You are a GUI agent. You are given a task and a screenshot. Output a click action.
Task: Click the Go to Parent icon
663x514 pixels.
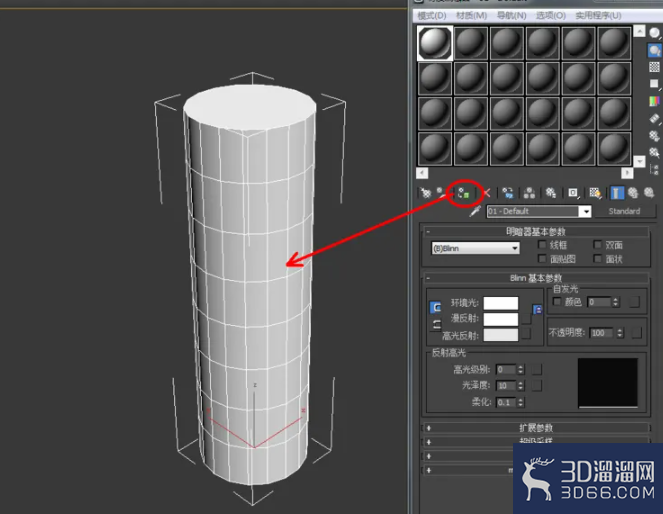(x=633, y=193)
